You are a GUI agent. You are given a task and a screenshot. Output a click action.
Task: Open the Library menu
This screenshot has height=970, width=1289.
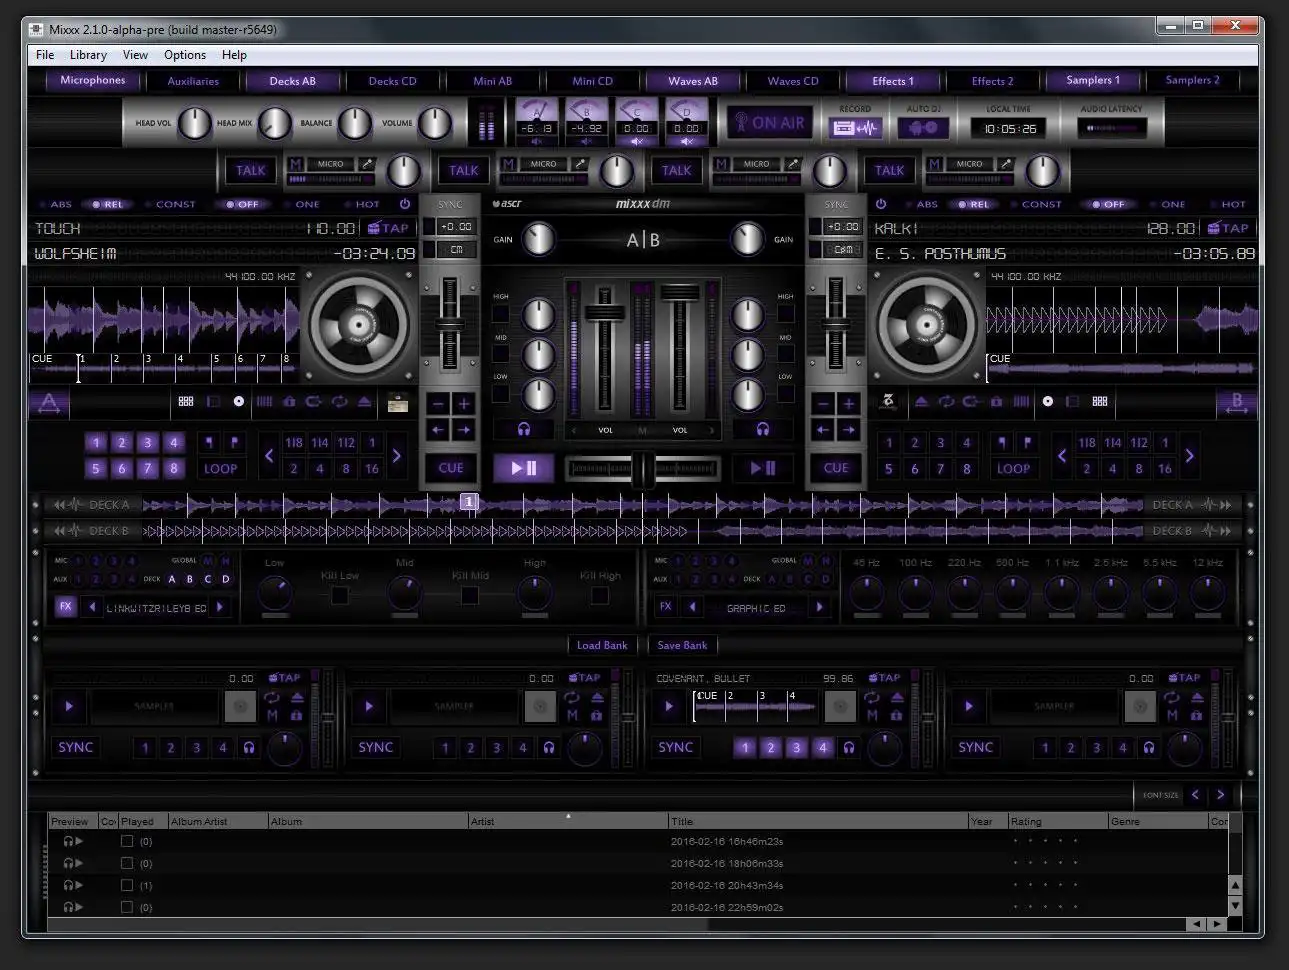[88, 55]
